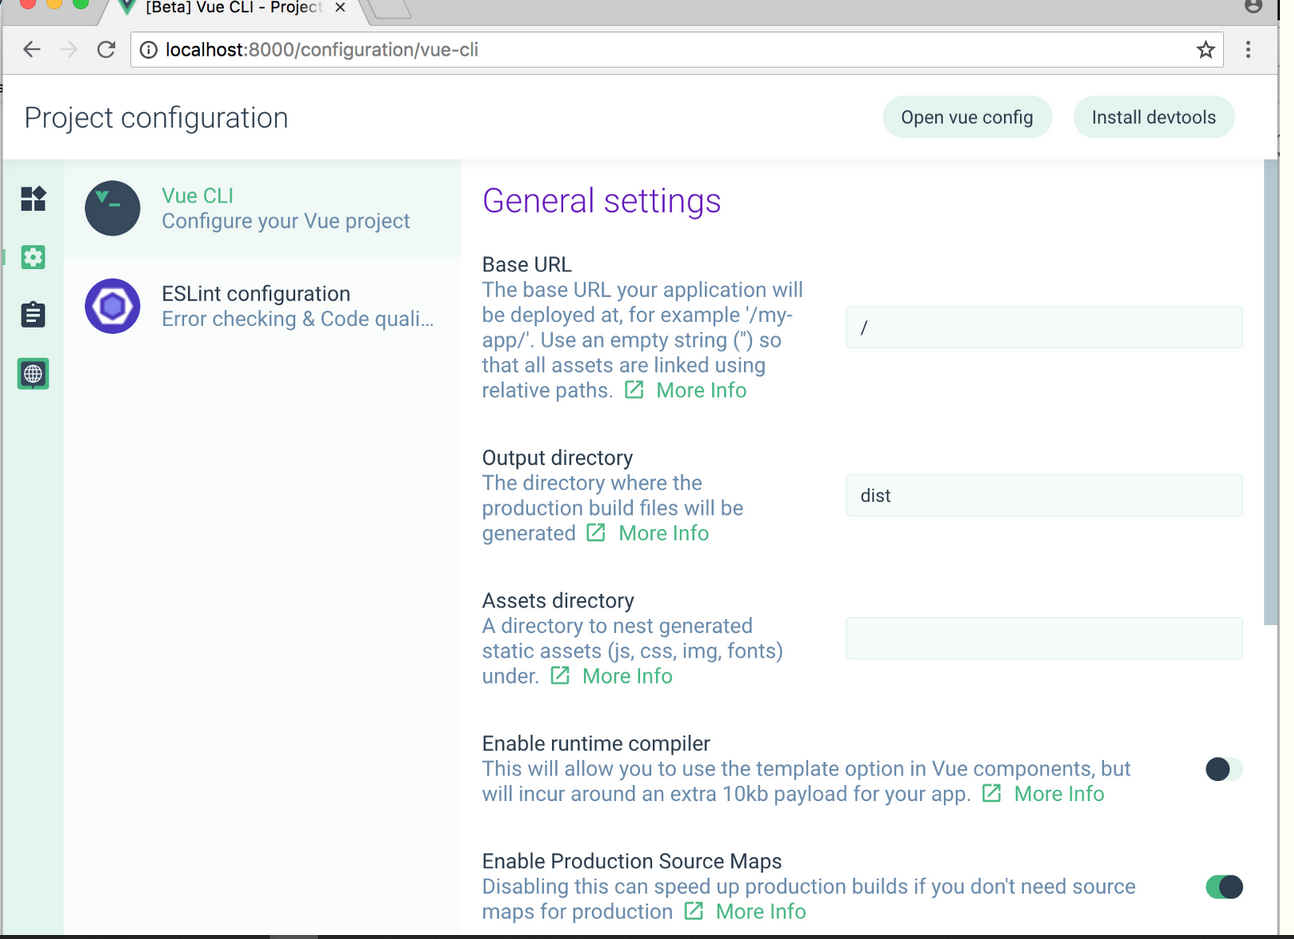Image resolution: width=1294 pixels, height=939 pixels.
Task: Click 'Configure your Vue project' subtitle
Action: coord(286,221)
